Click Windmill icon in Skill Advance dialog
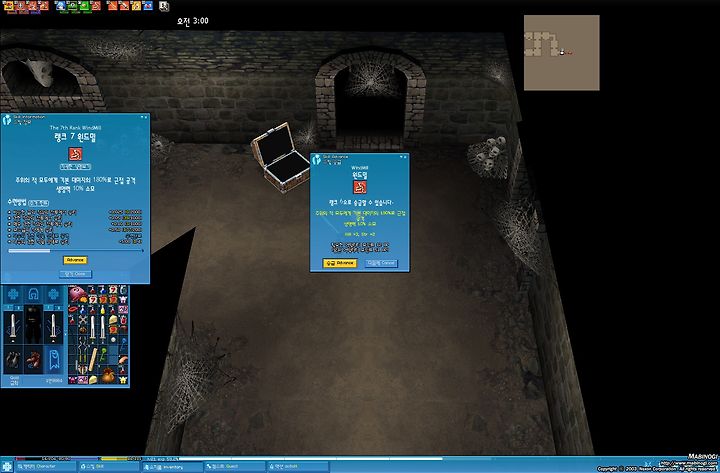This screenshot has height=473, width=720. click(360, 187)
